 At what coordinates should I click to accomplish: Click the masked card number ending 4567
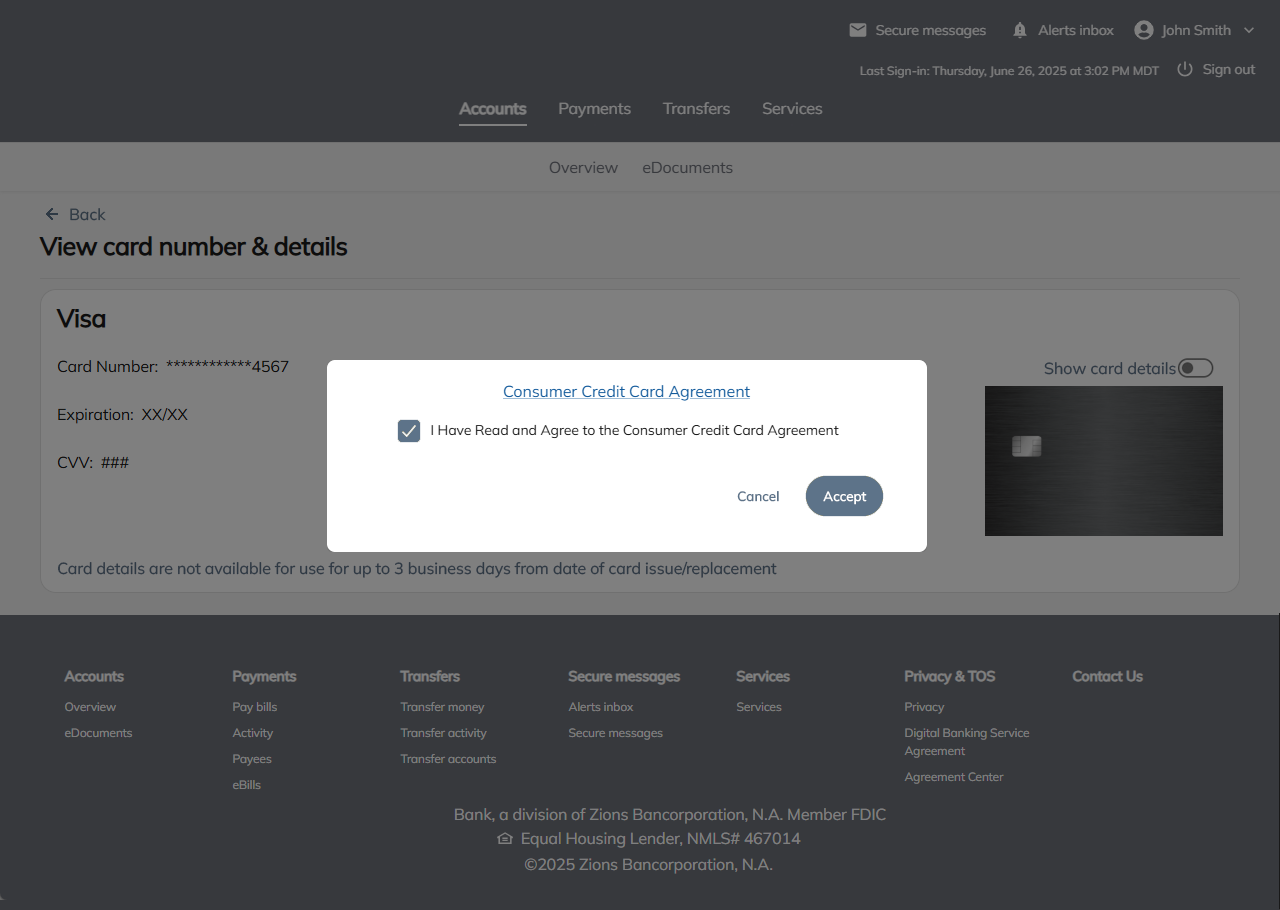[227, 367]
